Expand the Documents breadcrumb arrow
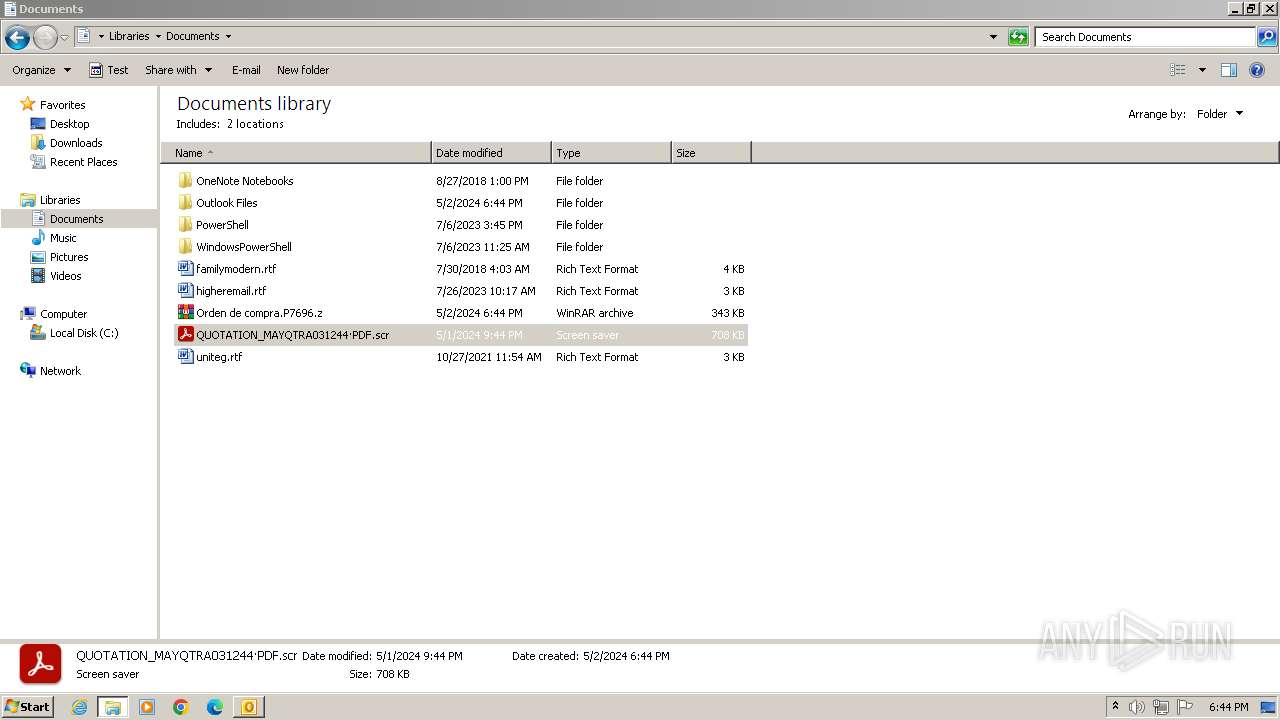 click(228, 36)
